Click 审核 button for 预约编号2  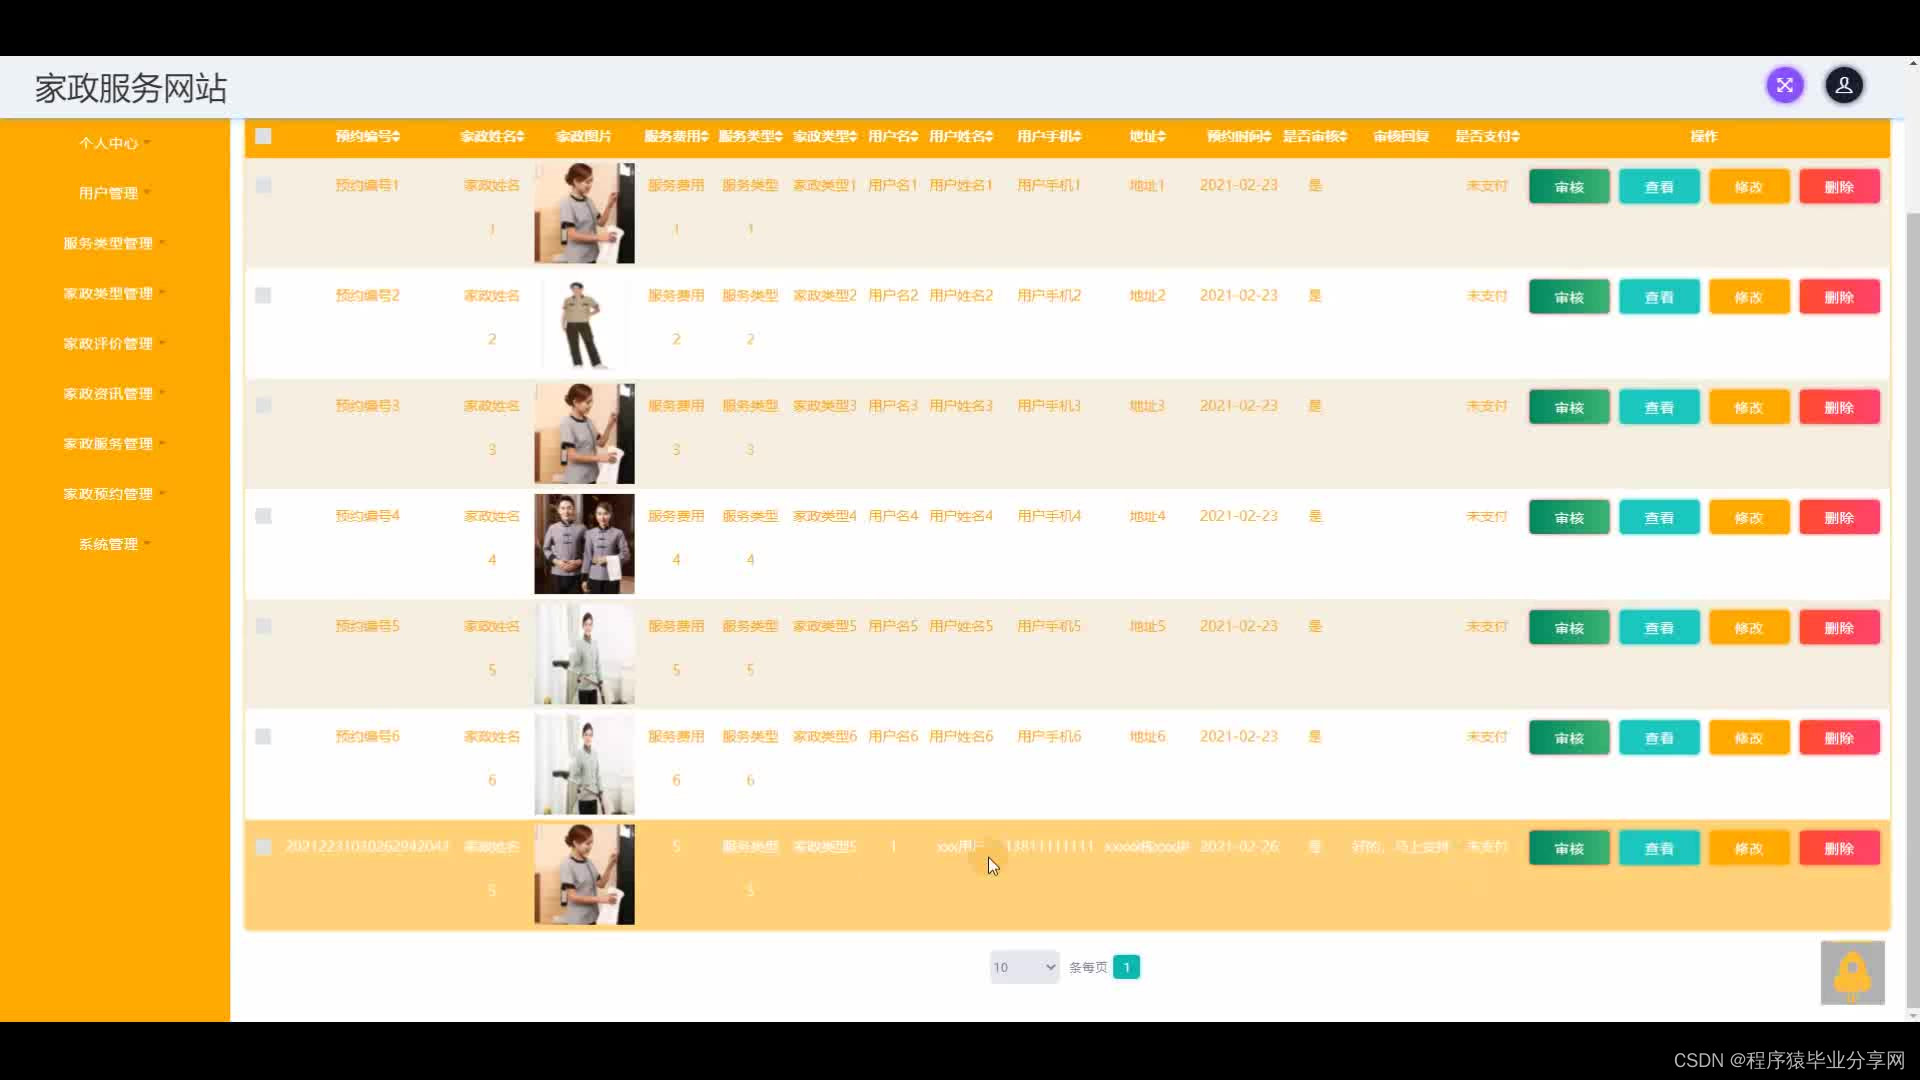pos(1568,297)
